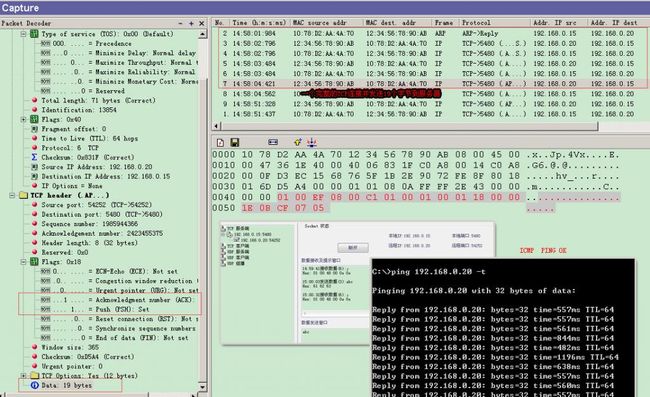
Task: Sort by the Time column header
Action: click(260, 23)
